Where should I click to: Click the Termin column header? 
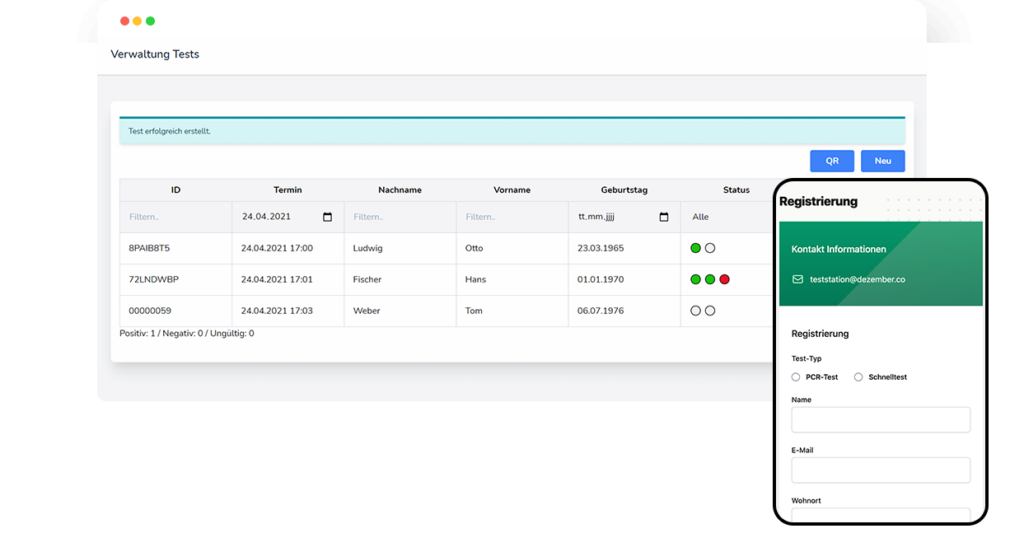click(287, 190)
